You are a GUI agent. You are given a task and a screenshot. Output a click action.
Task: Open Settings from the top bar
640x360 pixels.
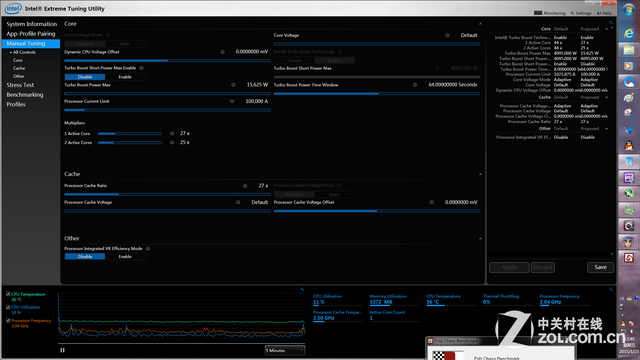point(581,13)
